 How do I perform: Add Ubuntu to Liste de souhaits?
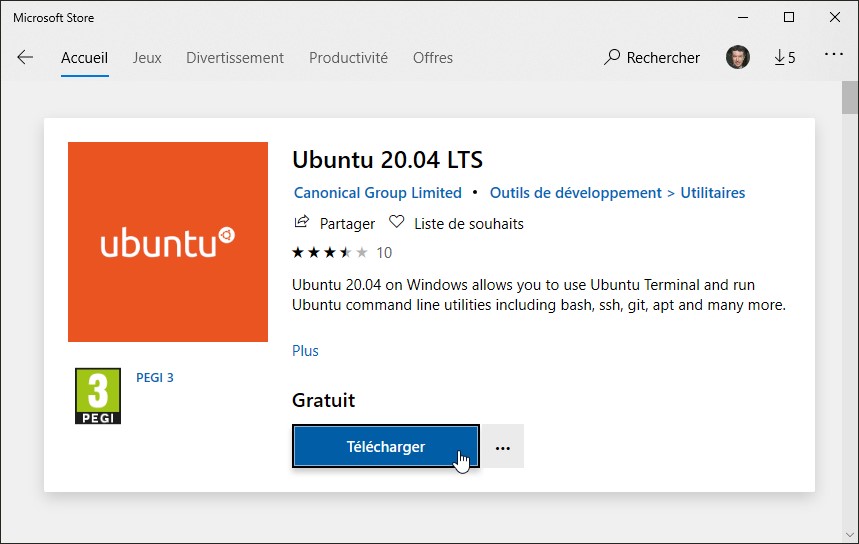[456, 223]
